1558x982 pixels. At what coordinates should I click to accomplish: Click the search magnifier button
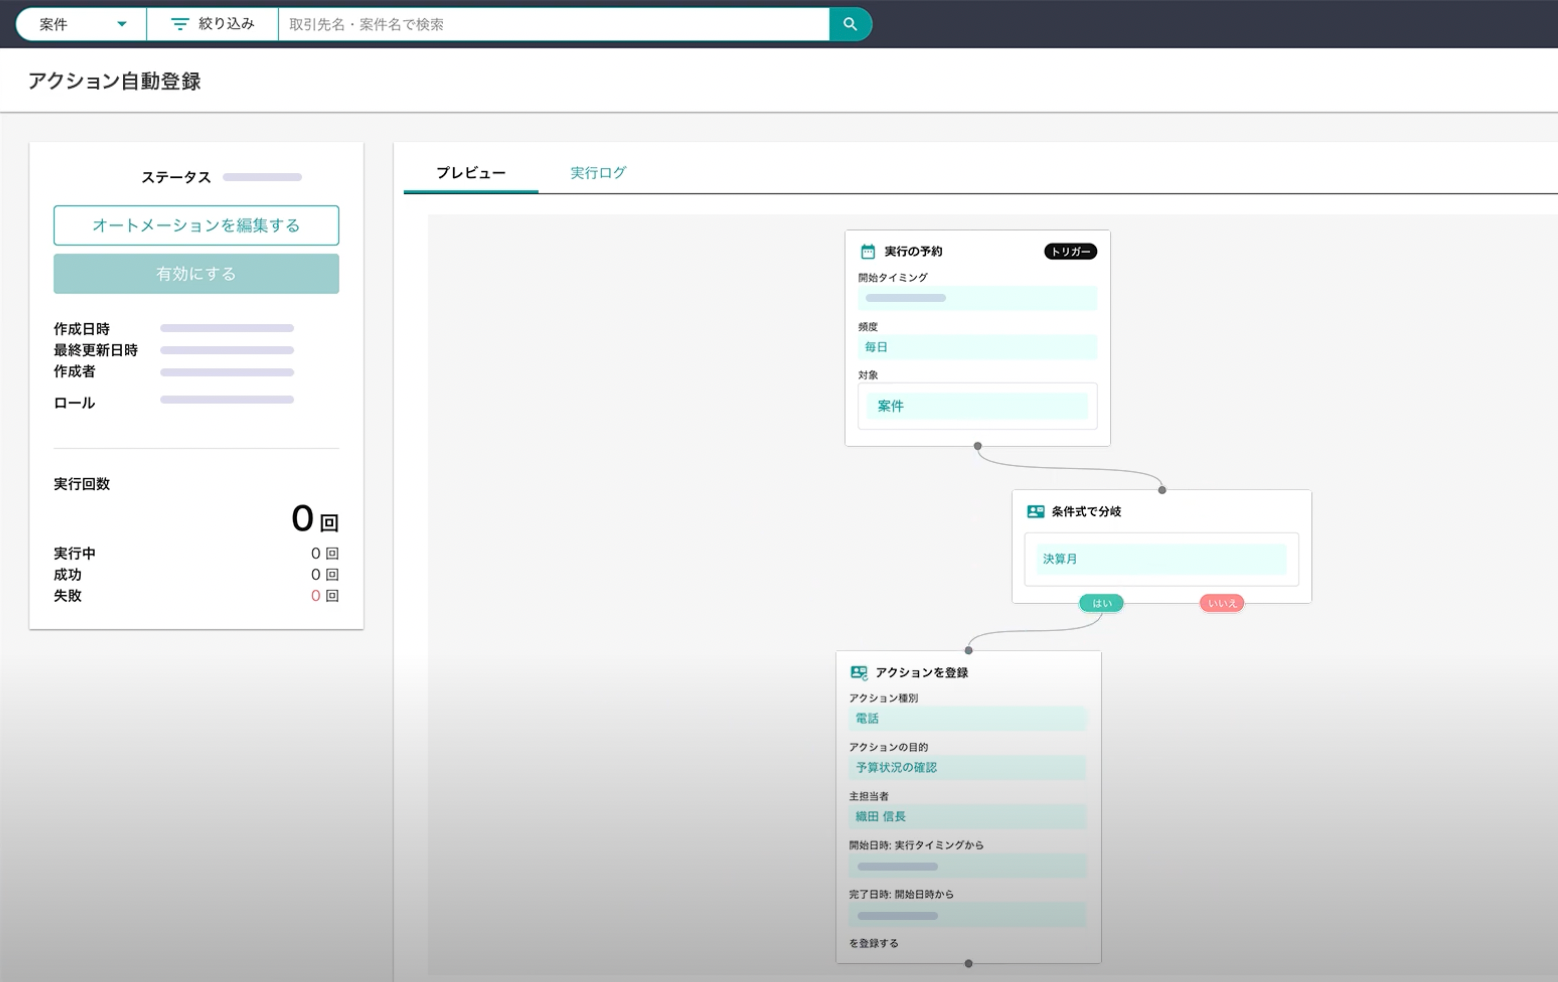click(850, 24)
